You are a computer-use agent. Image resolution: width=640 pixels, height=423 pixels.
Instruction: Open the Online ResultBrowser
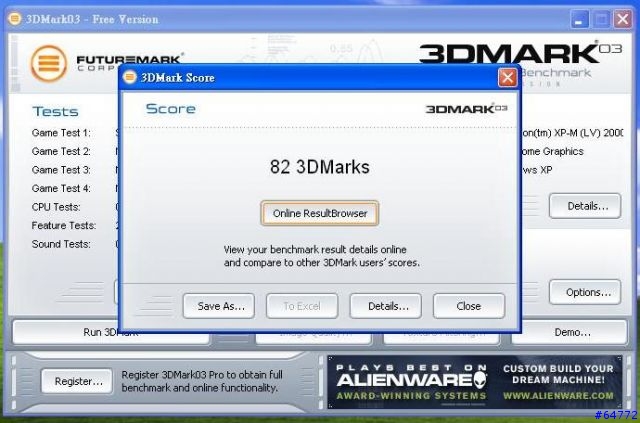[x=320, y=213]
